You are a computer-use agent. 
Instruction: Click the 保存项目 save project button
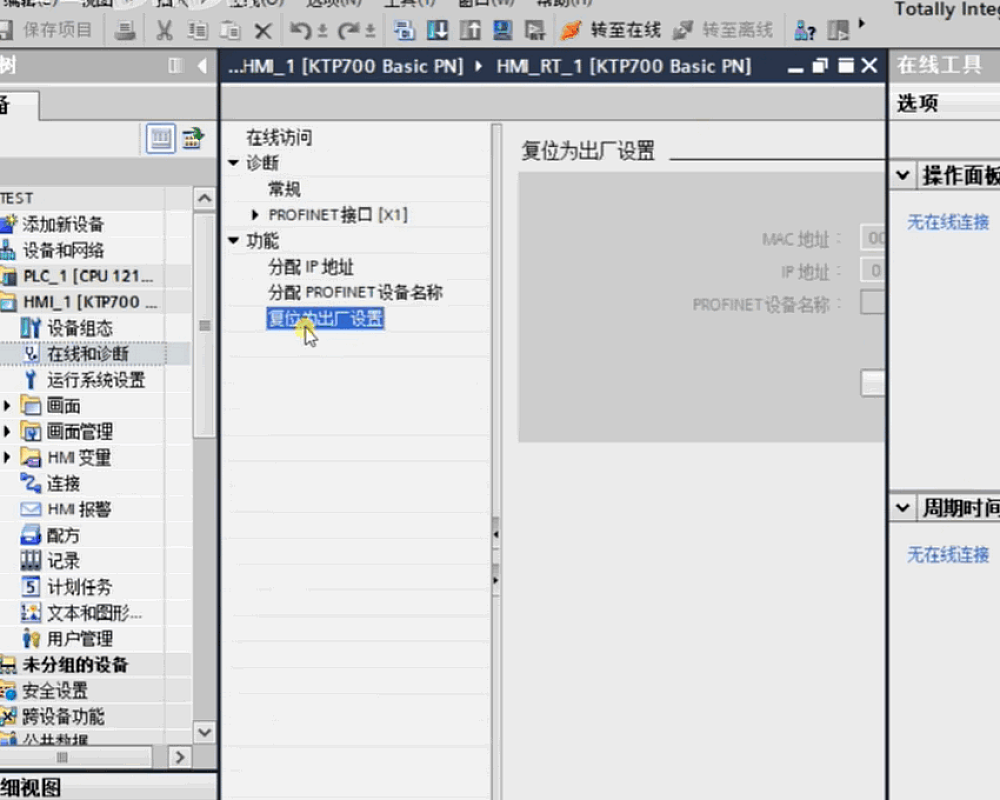[48, 30]
